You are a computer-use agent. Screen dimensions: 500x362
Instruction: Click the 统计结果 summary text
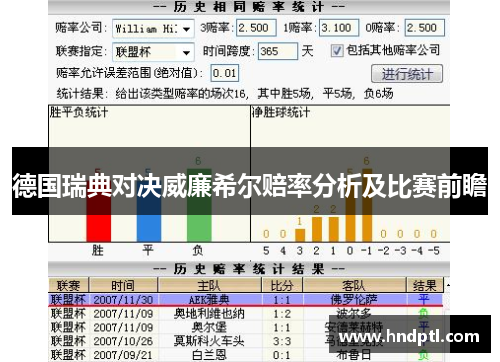[x=225, y=94]
